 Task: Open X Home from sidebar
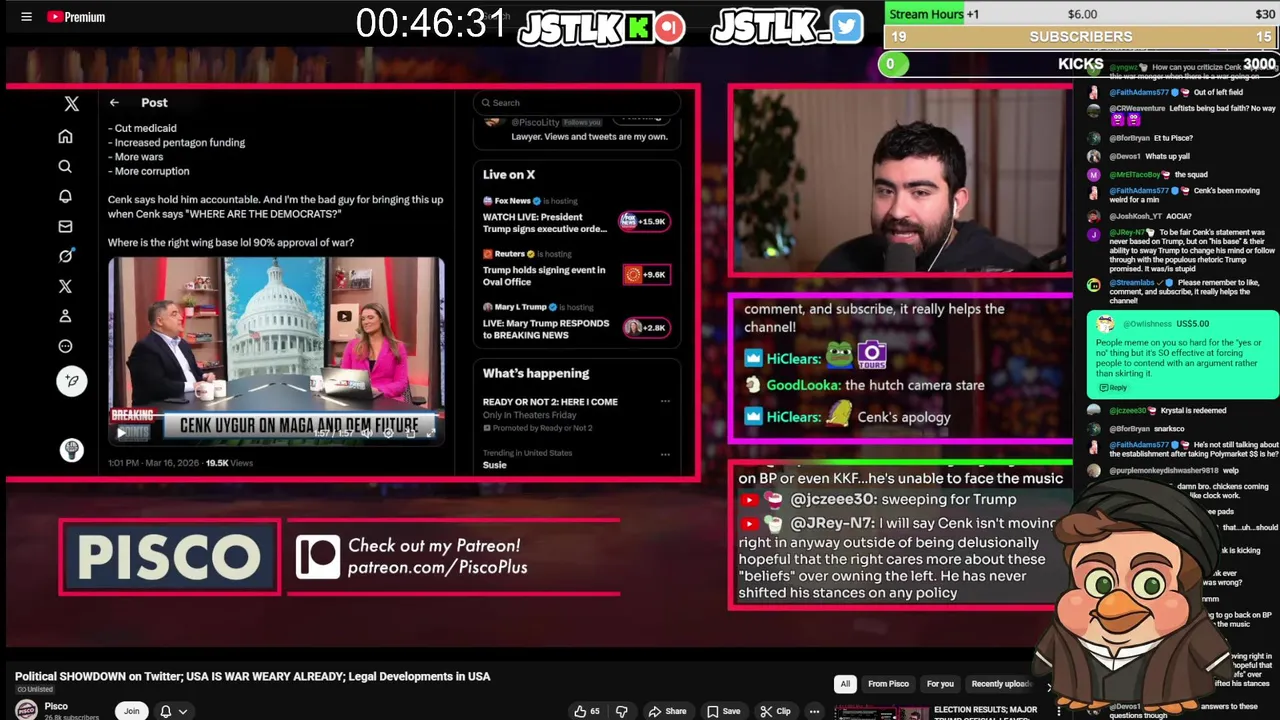point(65,136)
